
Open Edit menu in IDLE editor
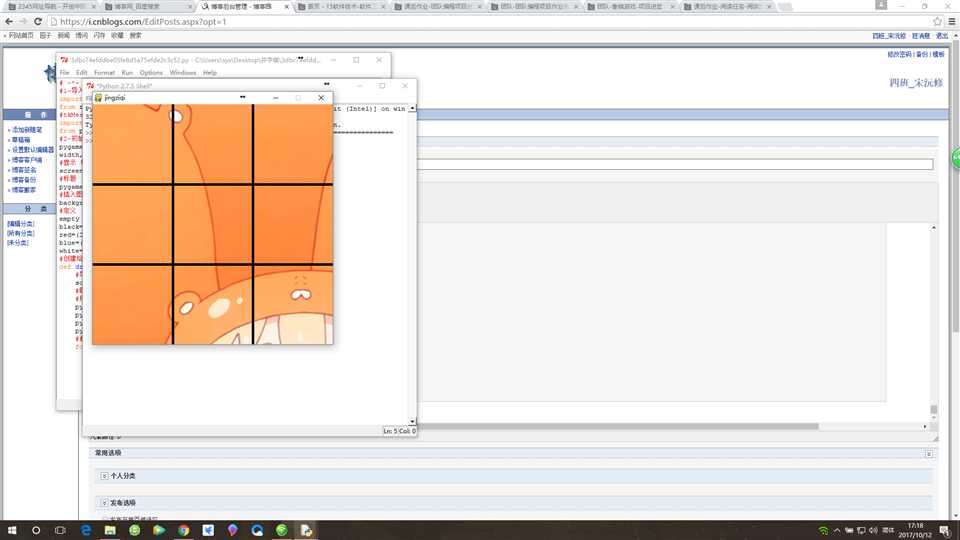[x=81, y=73]
